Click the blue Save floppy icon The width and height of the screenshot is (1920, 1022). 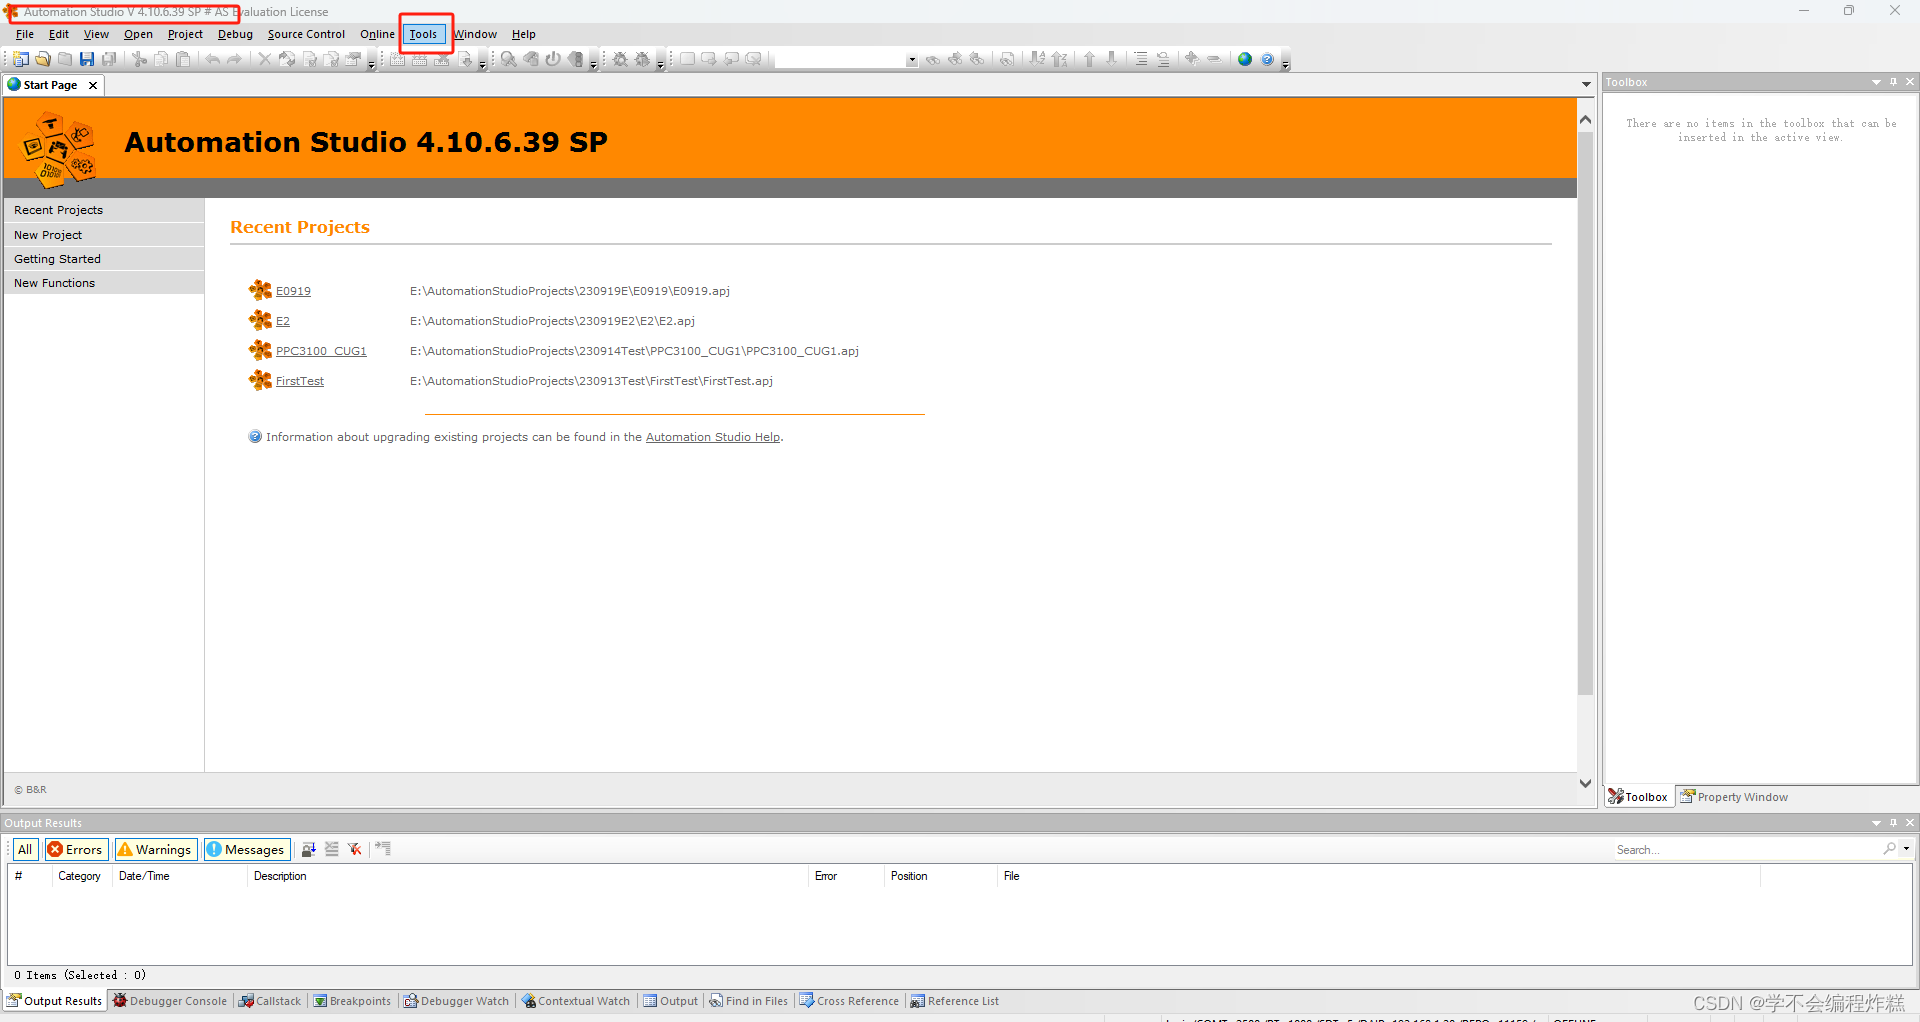pyautogui.click(x=87, y=59)
